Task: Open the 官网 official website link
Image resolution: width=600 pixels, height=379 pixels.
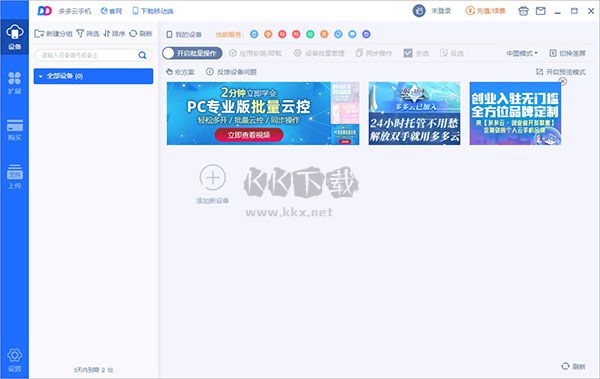Action: 111,11
